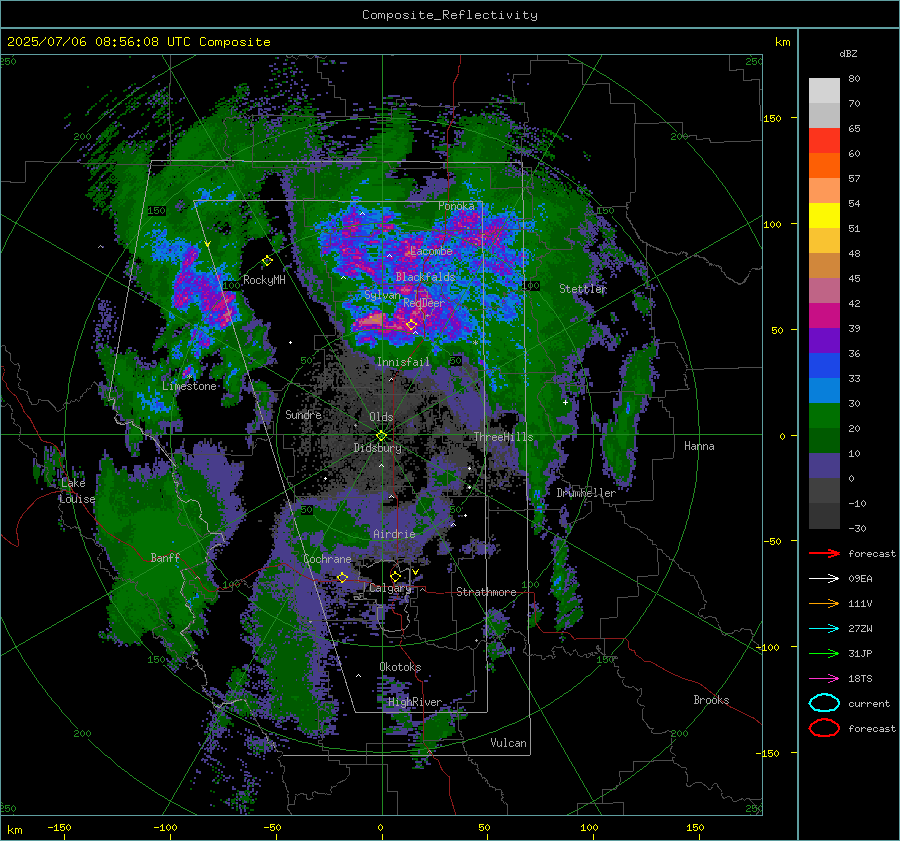This screenshot has height=841, width=900.
Task: Click the 150 tick on right km axis
Action: 772,118
